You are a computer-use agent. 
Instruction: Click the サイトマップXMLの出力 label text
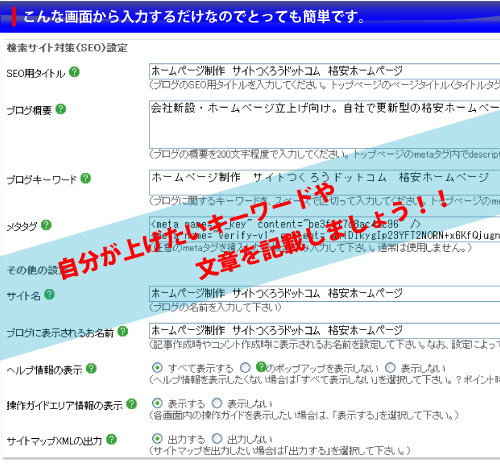[x=54, y=441]
